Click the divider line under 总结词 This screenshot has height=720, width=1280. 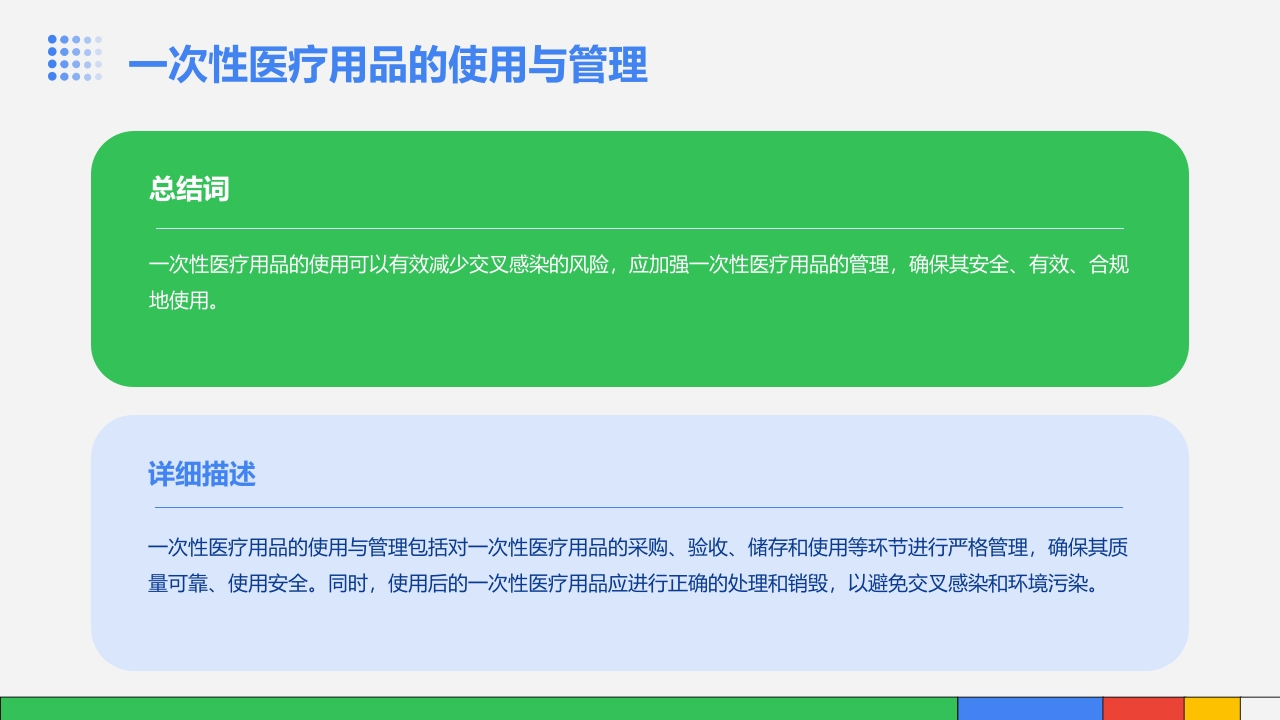click(640, 226)
